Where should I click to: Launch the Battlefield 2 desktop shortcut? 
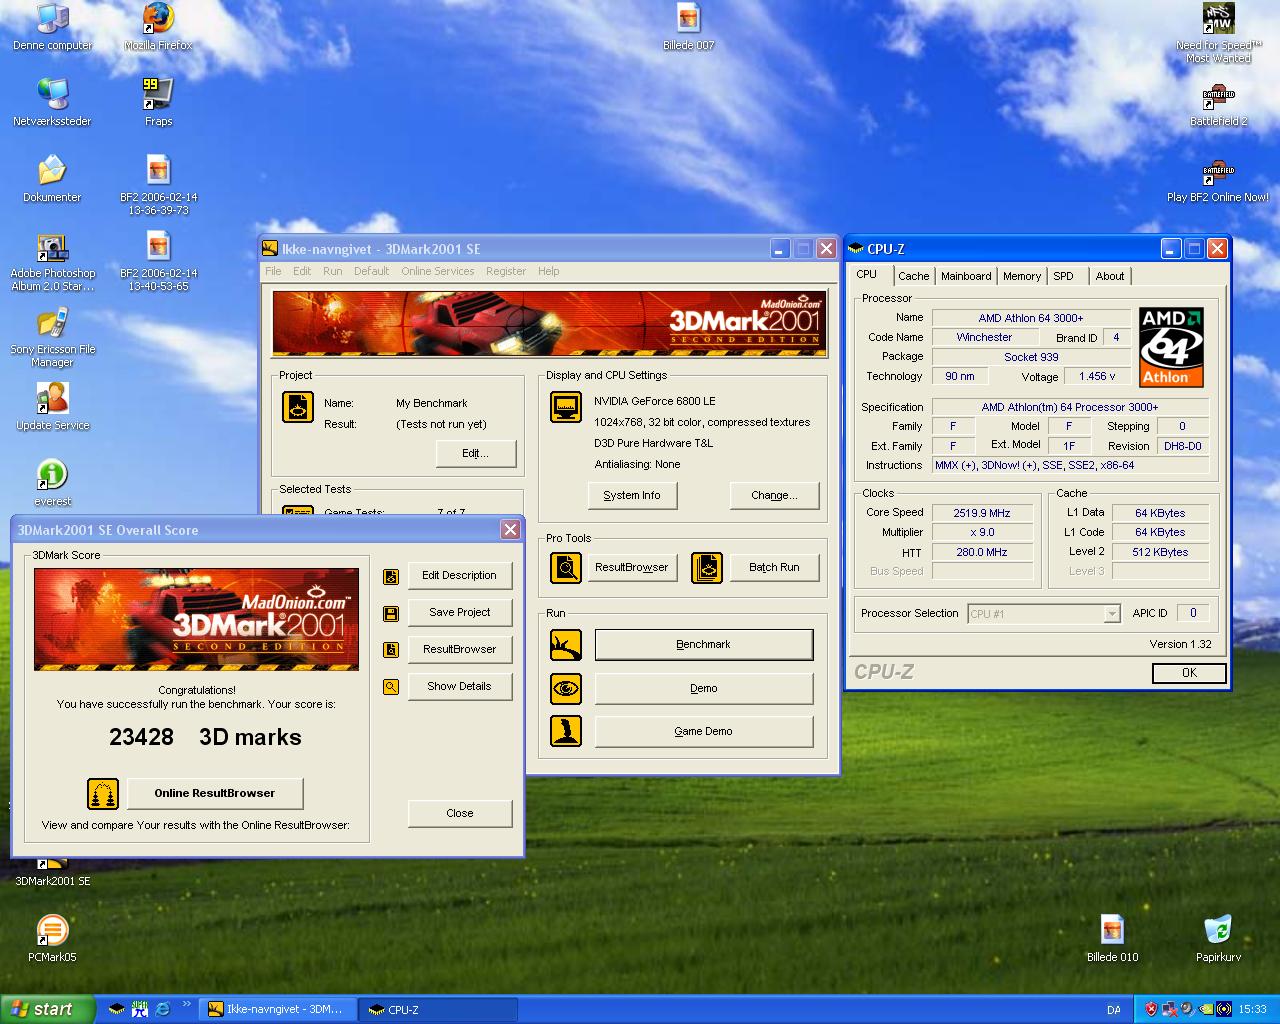tap(1218, 103)
